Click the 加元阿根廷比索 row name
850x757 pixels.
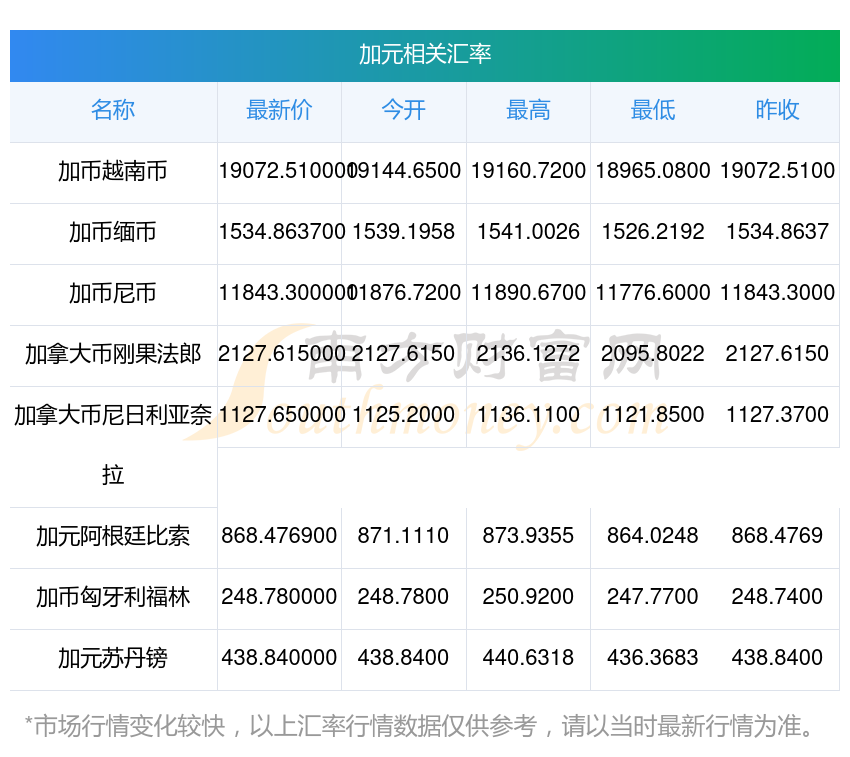click(113, 536)
